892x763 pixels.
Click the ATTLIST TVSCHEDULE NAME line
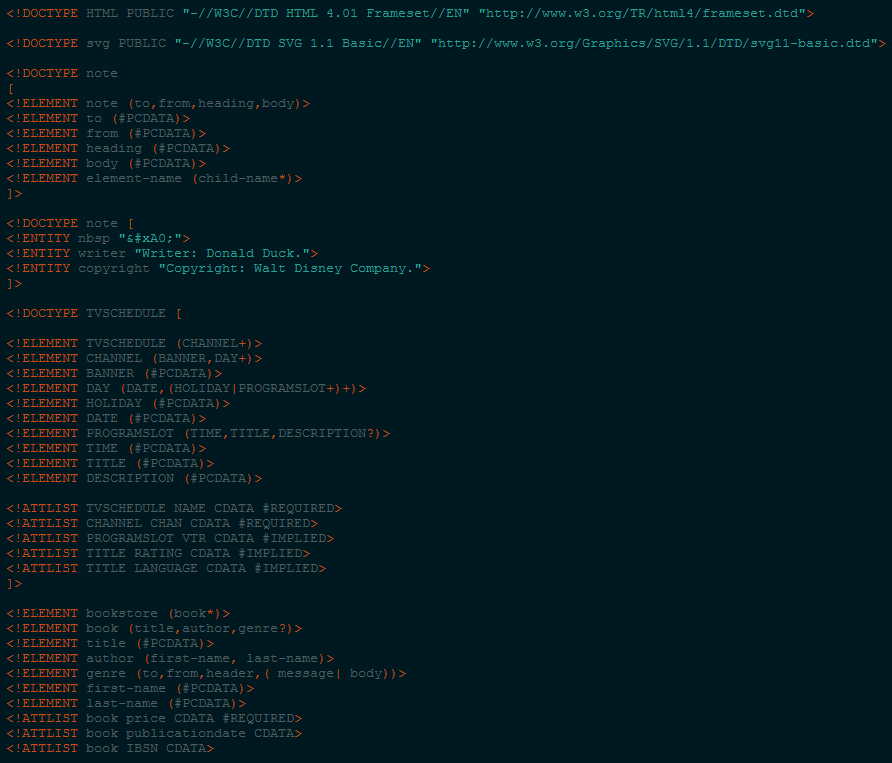pyautogui.click(x=174, y=508)
